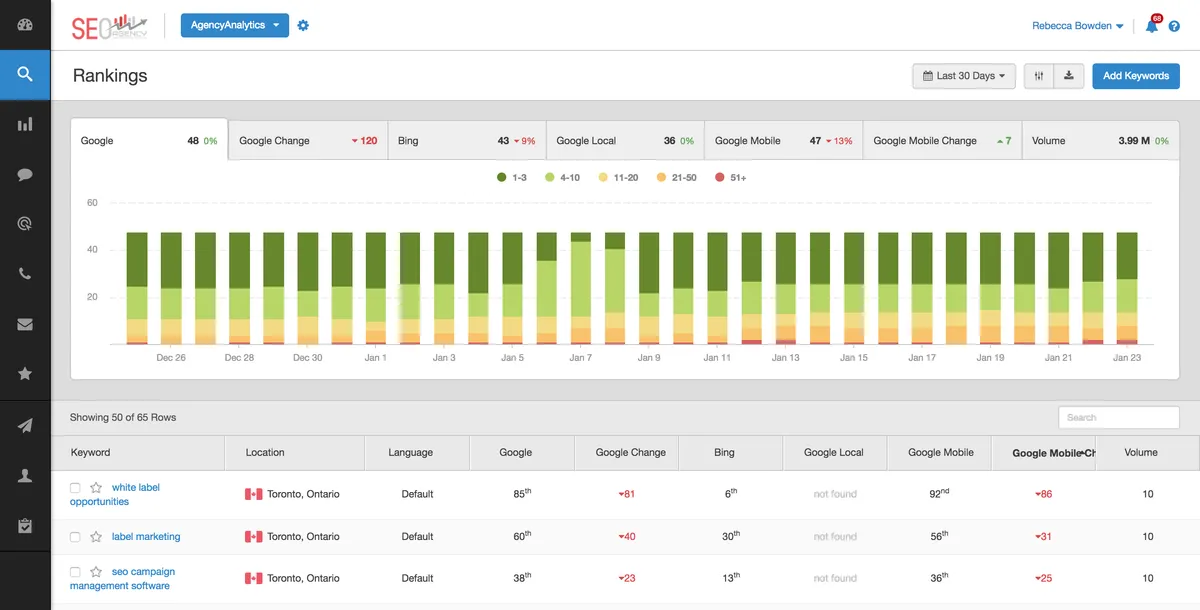The width and height of the screenshot is (1200, 610).
Task: Tick the label marketing row checkbox
Action: pyautogui.click(x=75, y=537)
